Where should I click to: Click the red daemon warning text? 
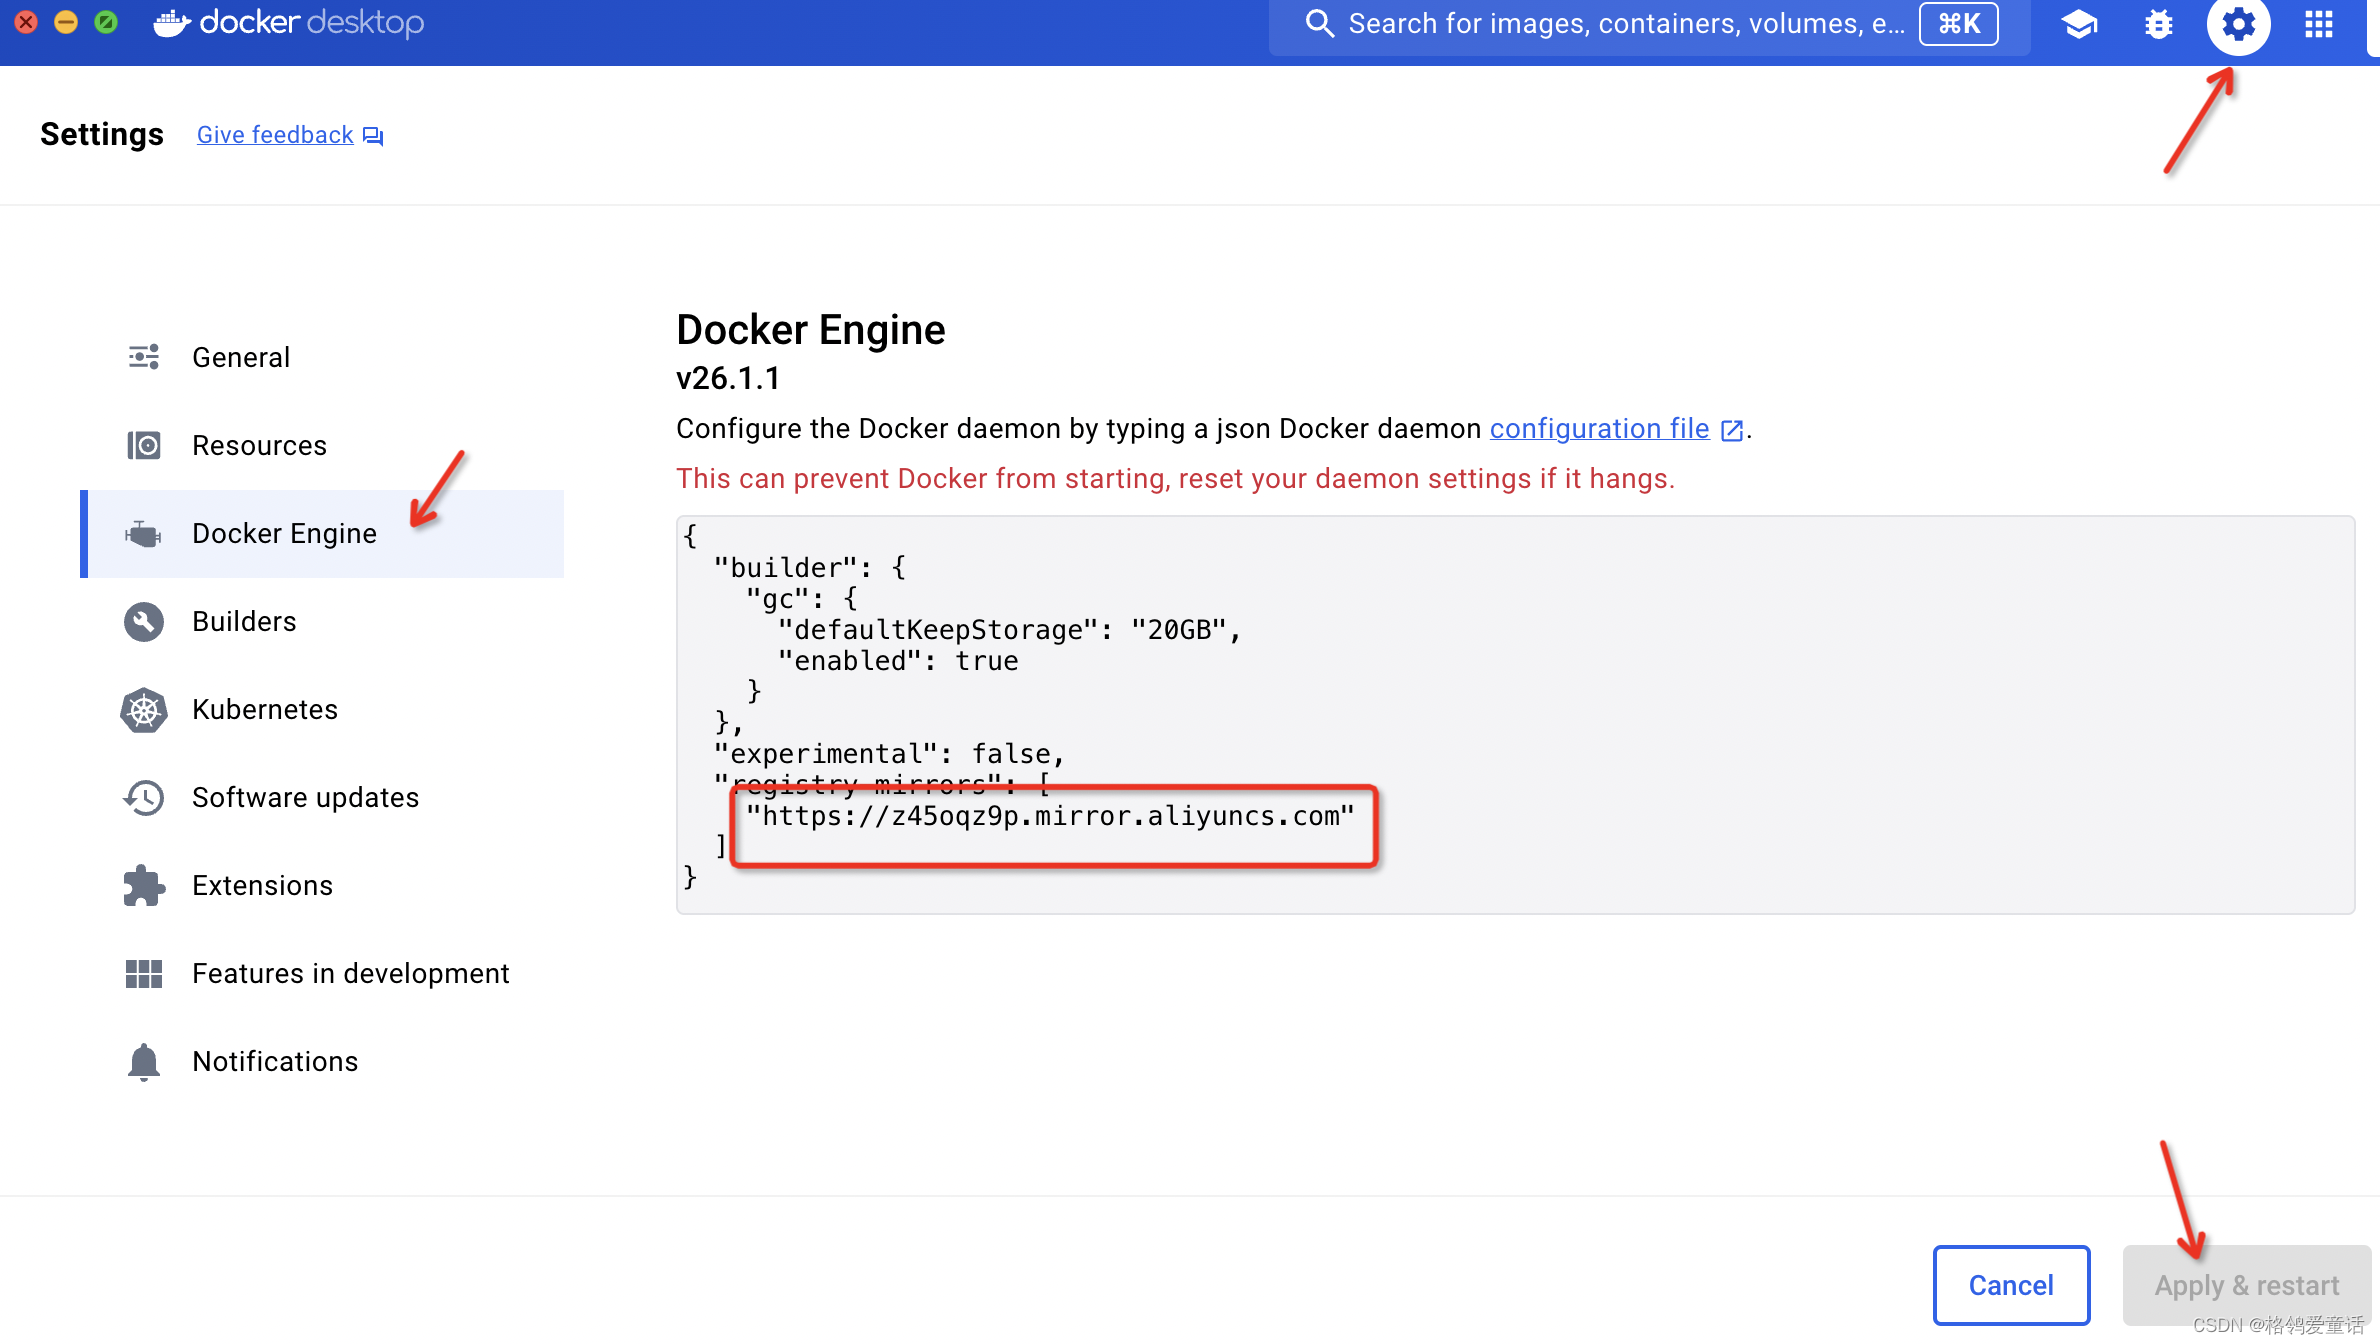coord(1175,479)
